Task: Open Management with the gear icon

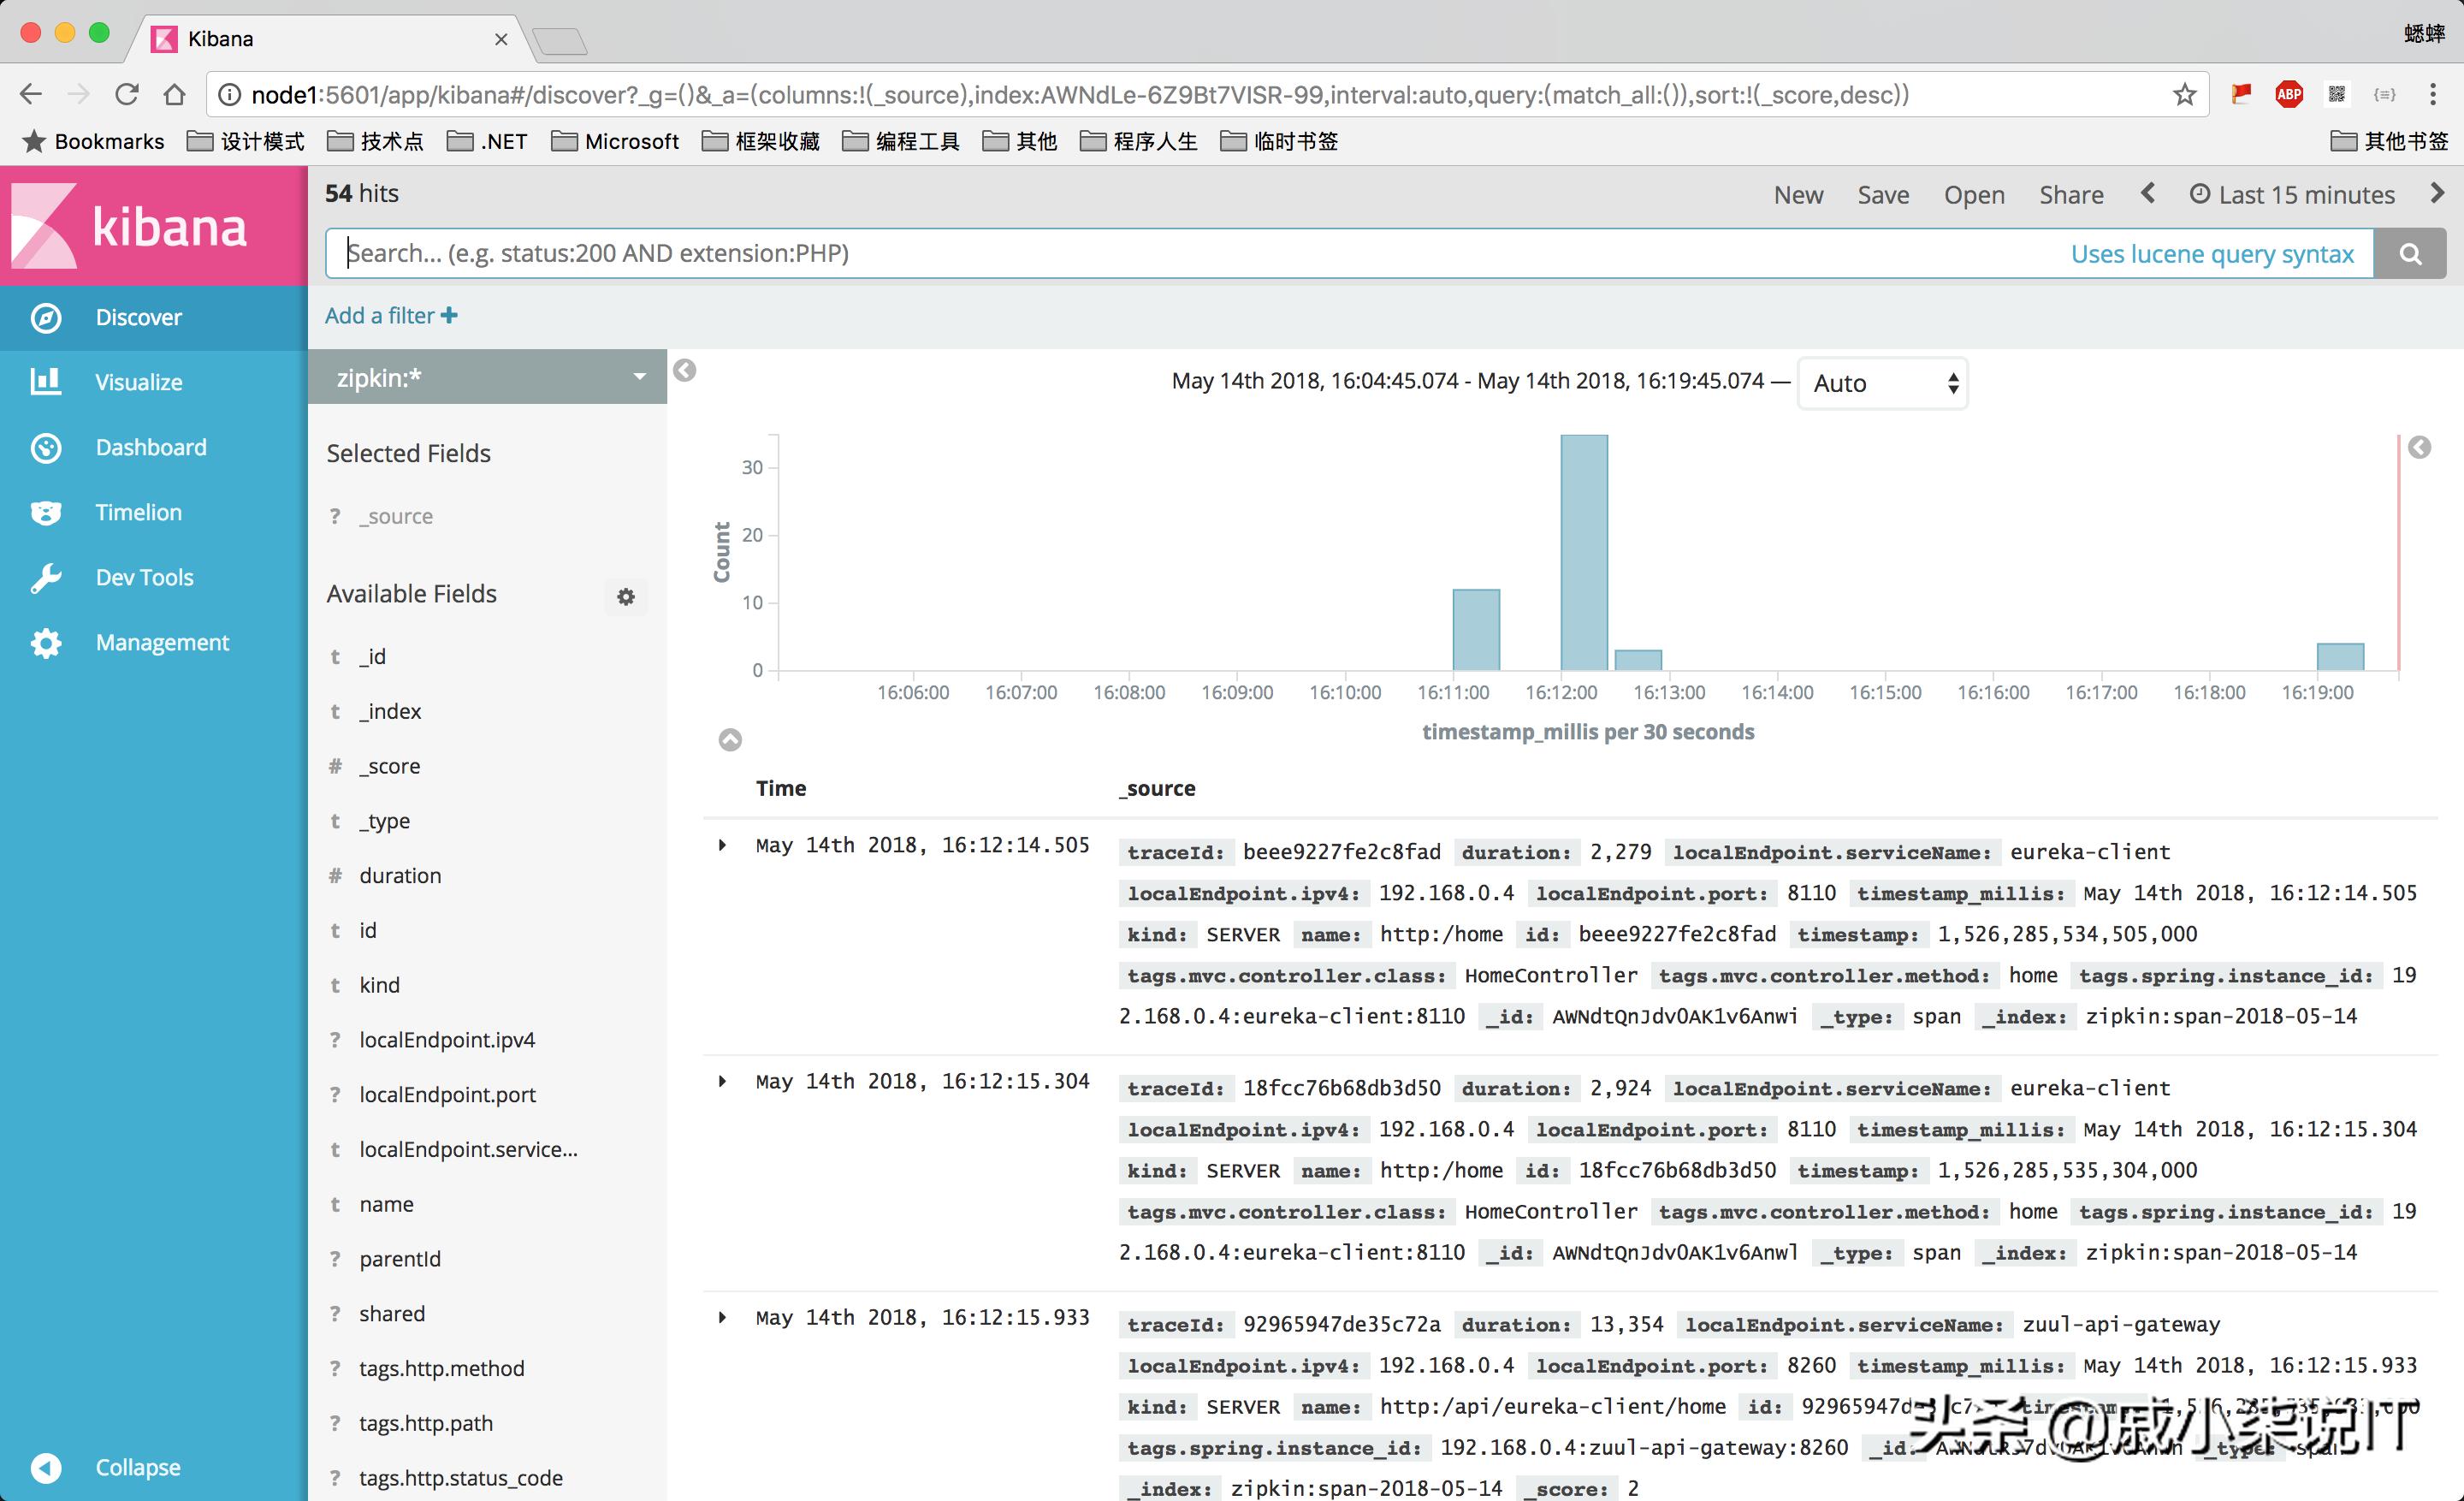Action: [46, 642]
